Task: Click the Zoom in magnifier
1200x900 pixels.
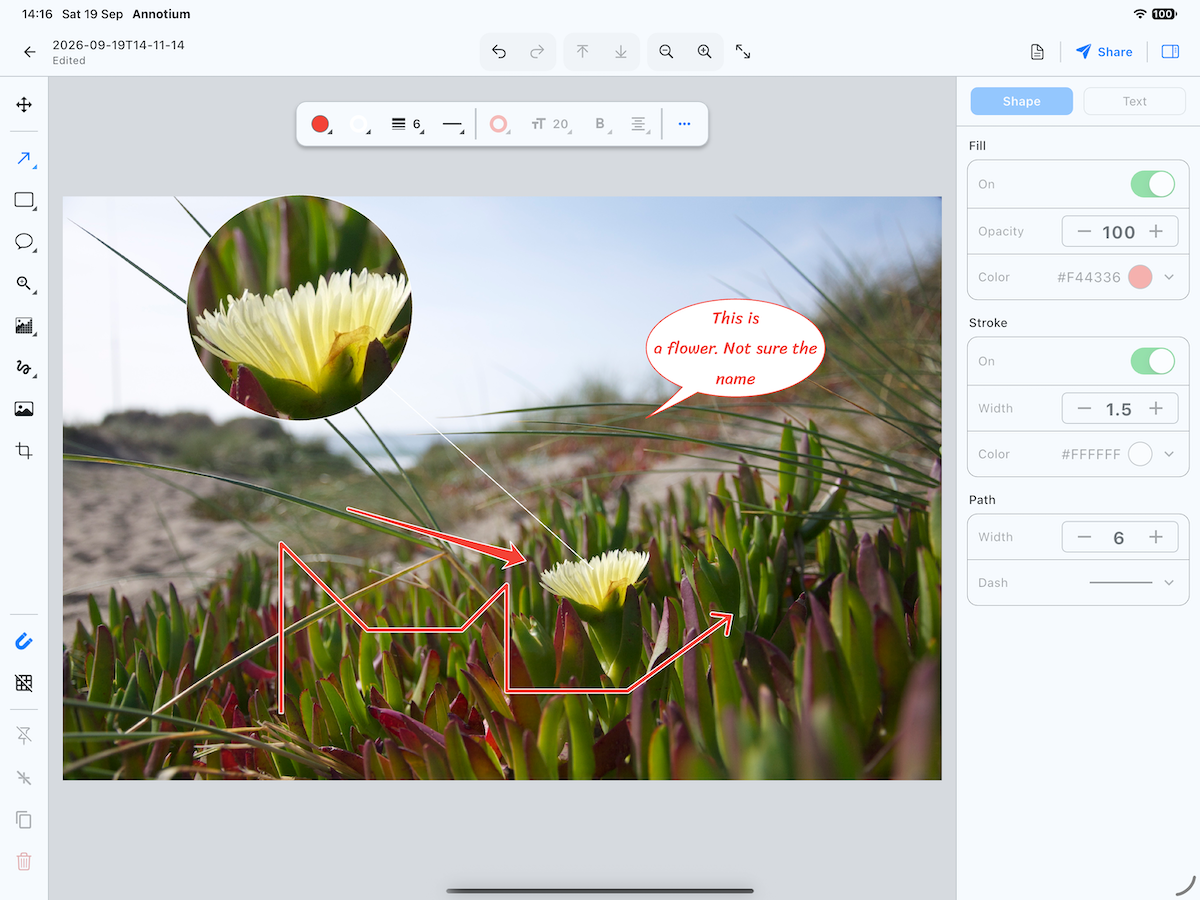Action: click(705, 52)
